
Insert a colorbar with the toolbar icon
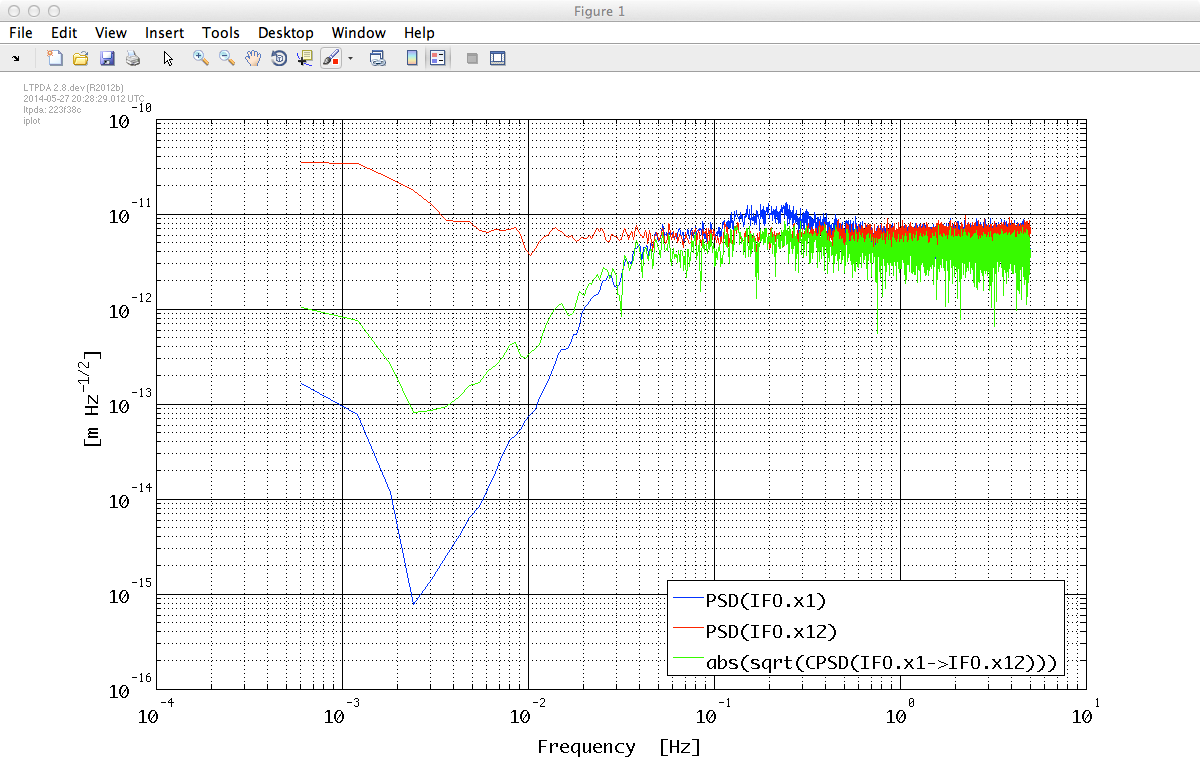(x=412, y=58)
